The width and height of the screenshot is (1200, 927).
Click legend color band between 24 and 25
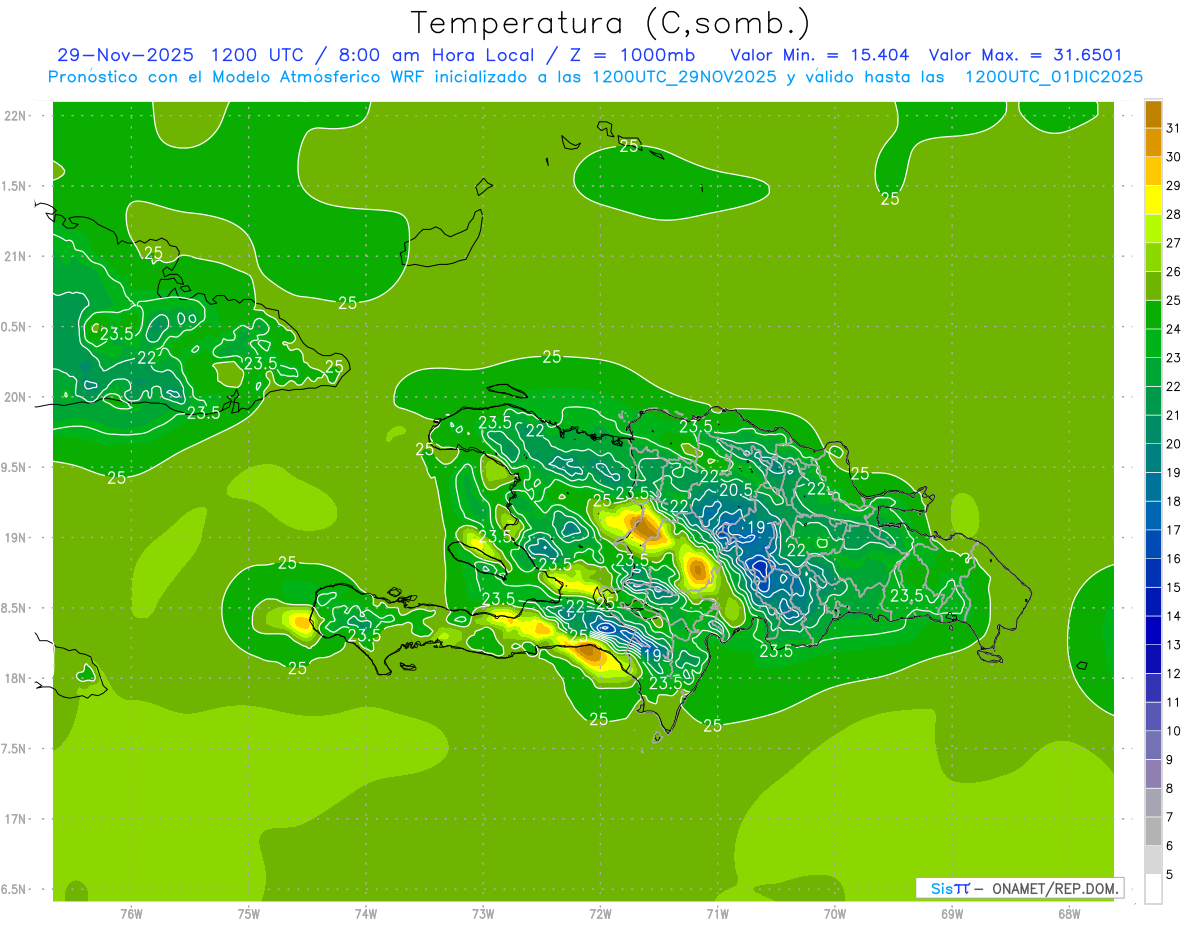[x=1153, y=315]
